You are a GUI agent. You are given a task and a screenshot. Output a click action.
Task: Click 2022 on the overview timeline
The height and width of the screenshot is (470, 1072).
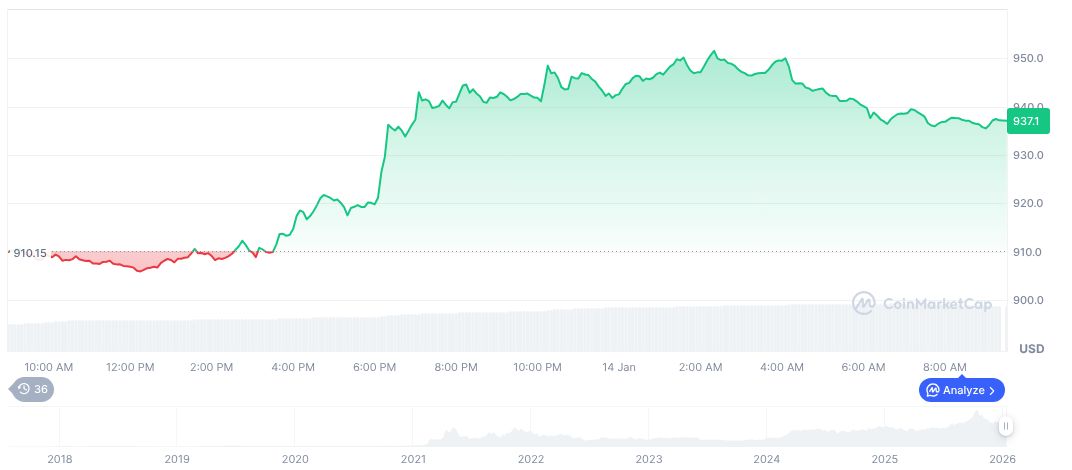point(531,459)
